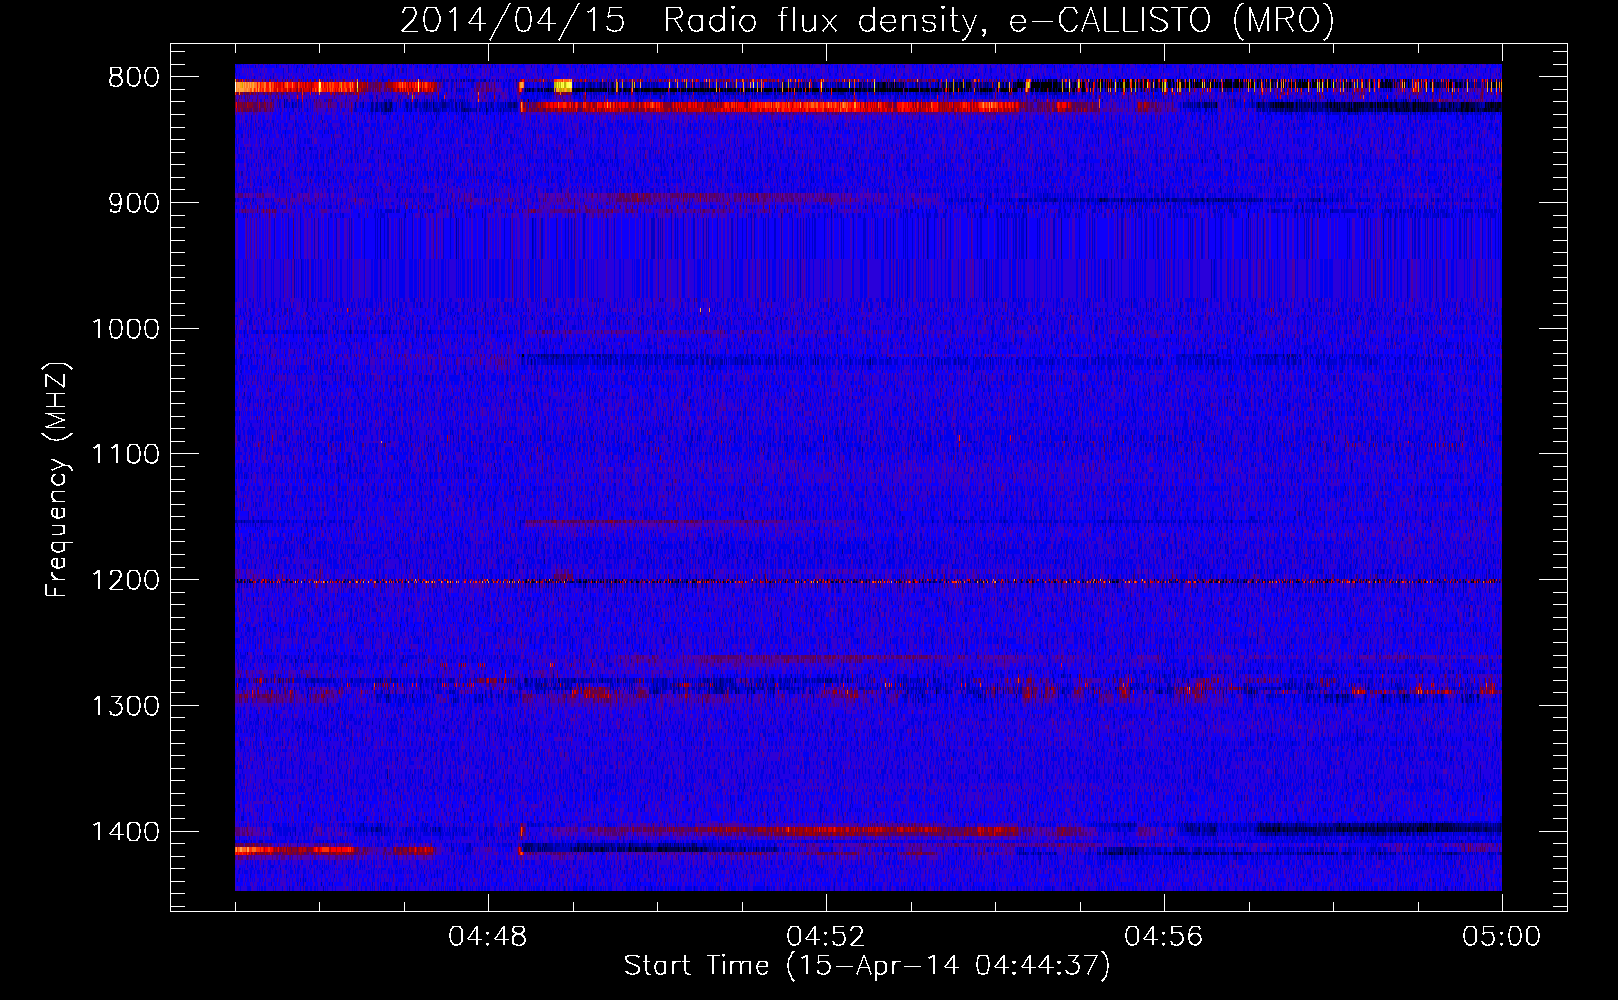Click the 1200 frequency tick label
The height and width of the screenshot is (1000, 1618).
125,581
